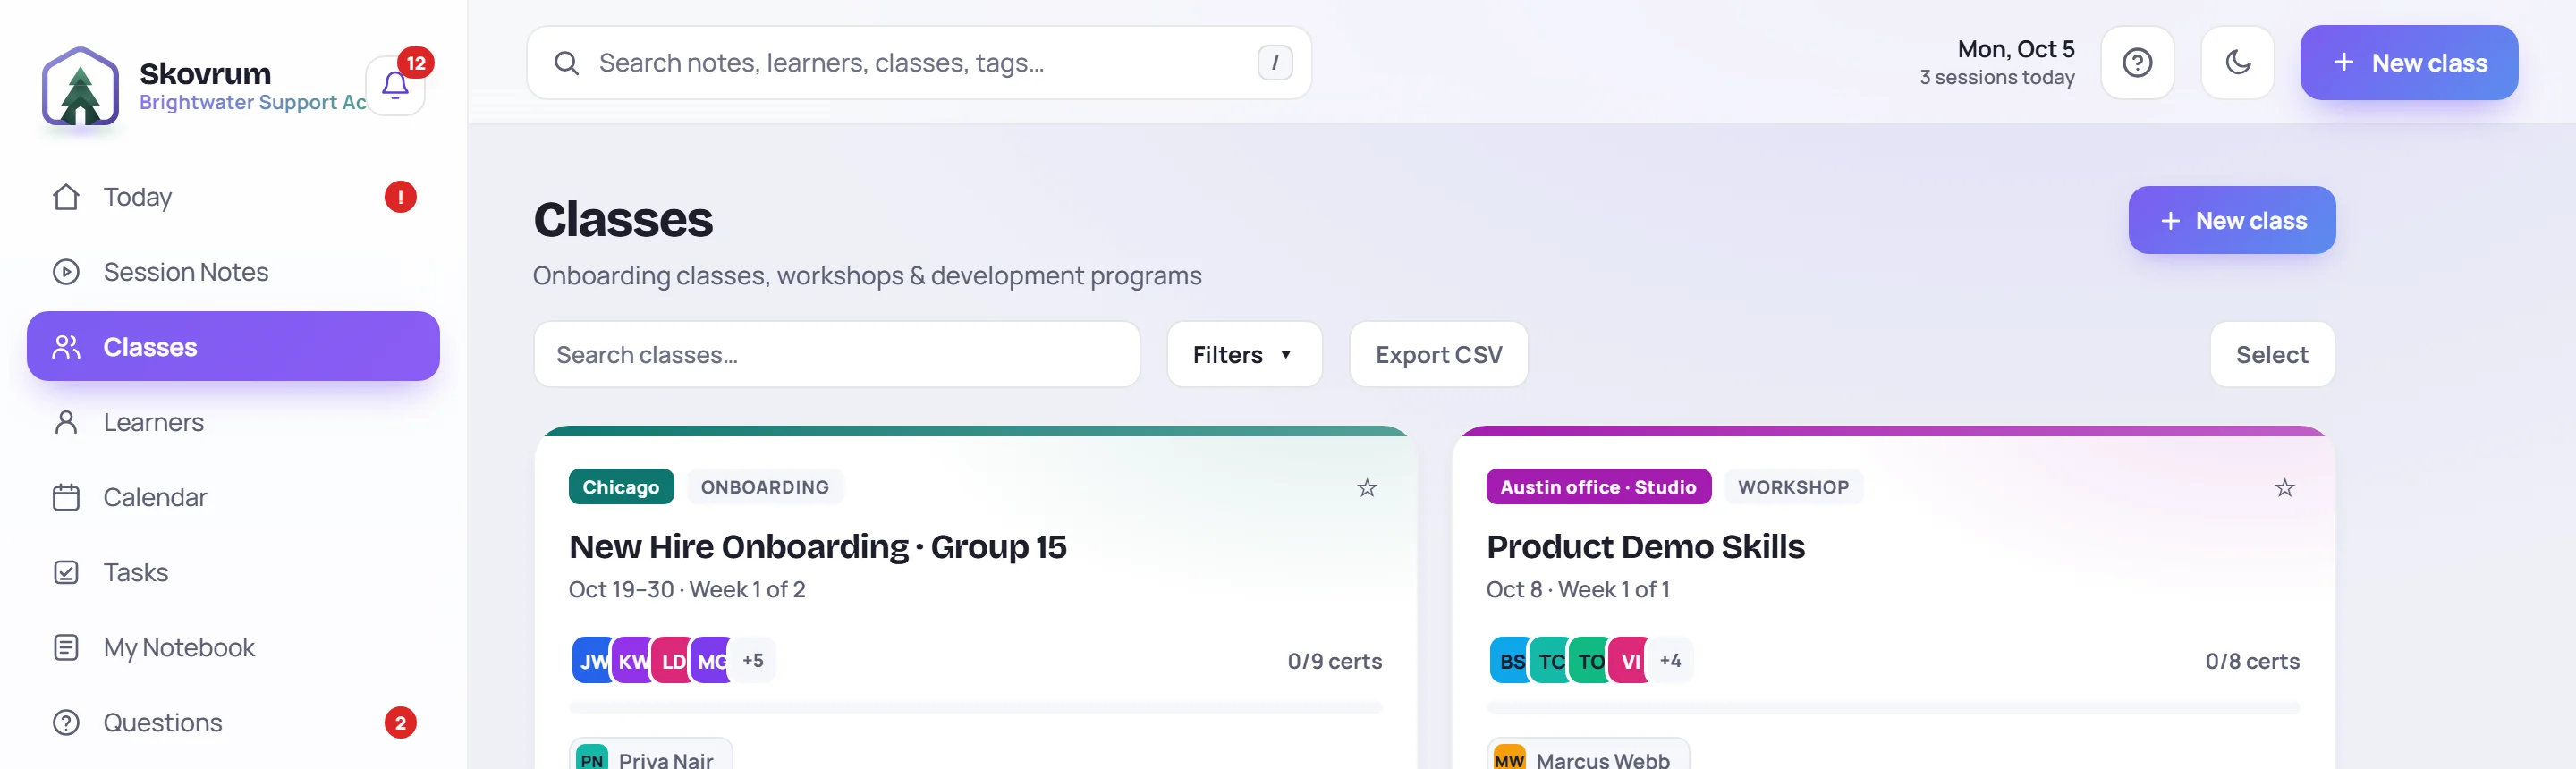Image resolution: width=2576 pixels, height=769 pixels.
Task: Open the Calendar section icon
Action: [66, 497]
